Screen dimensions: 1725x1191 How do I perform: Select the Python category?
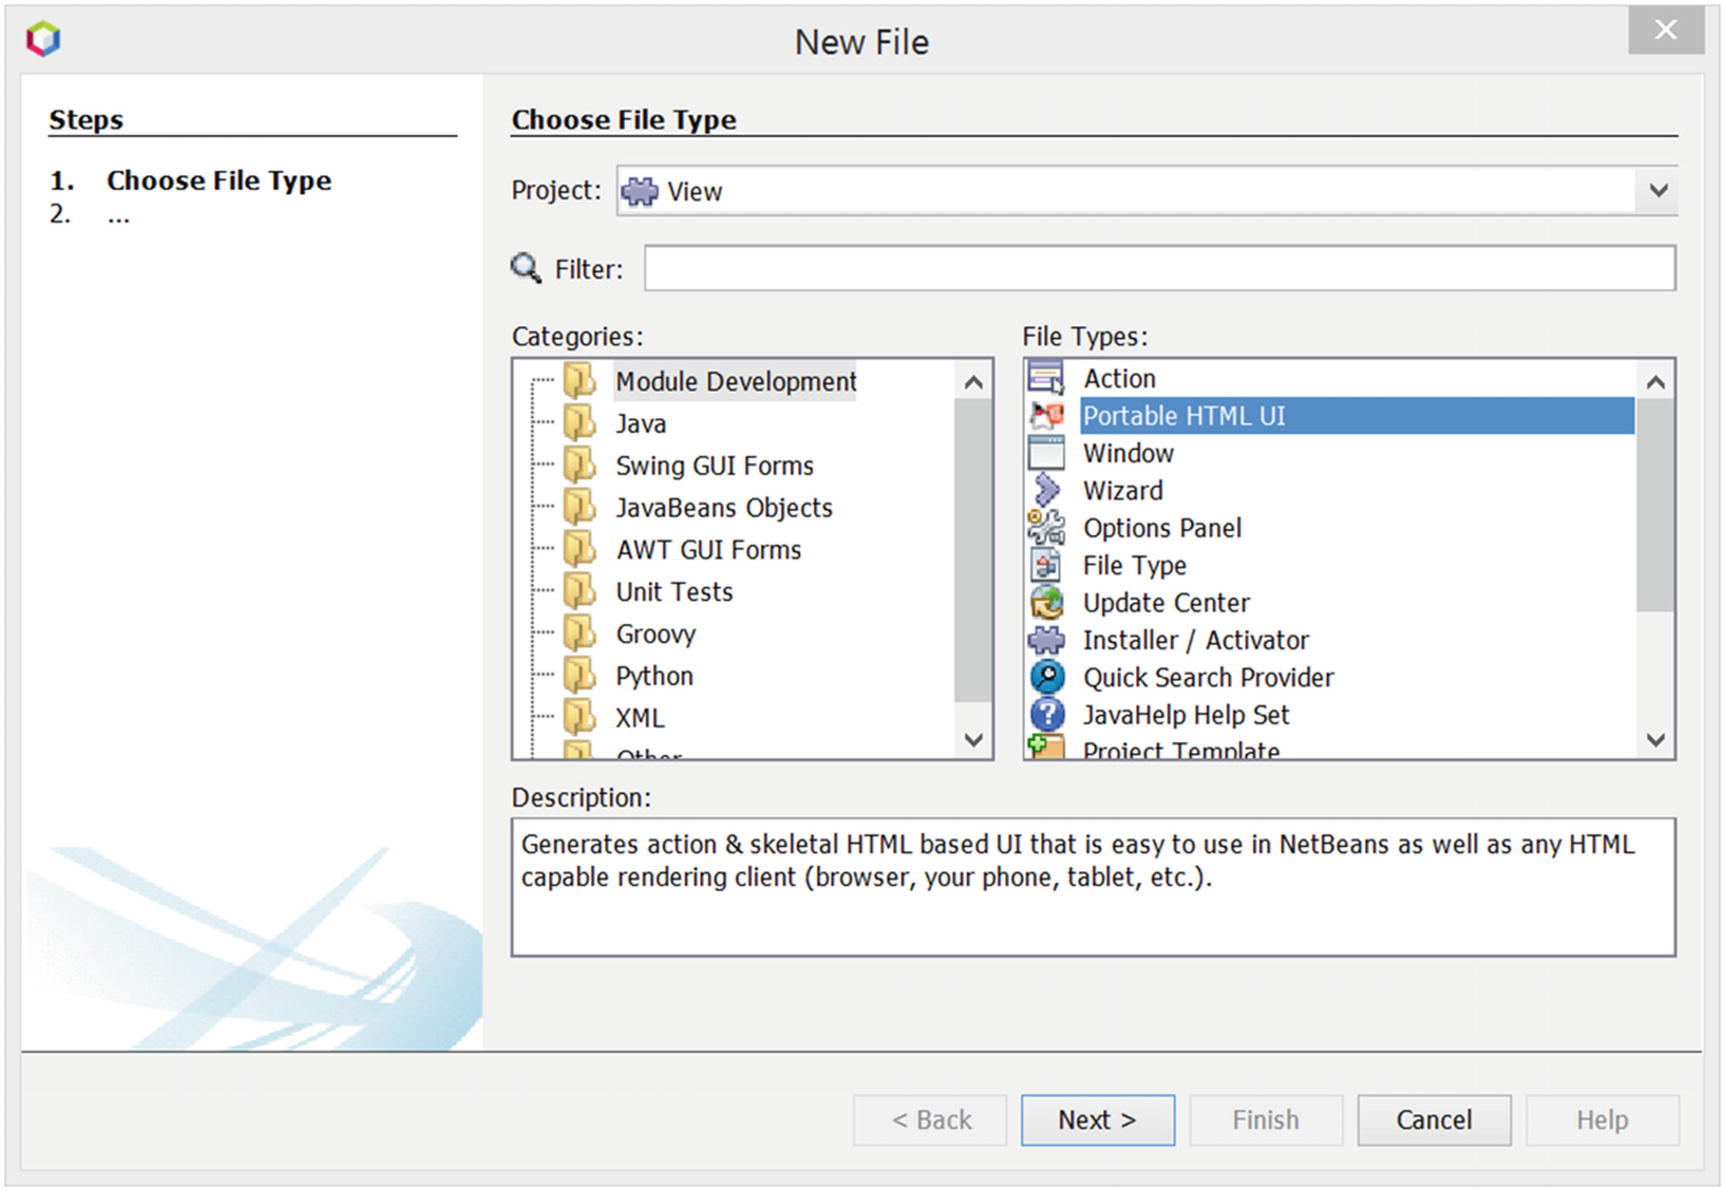[x=654, y=675]
